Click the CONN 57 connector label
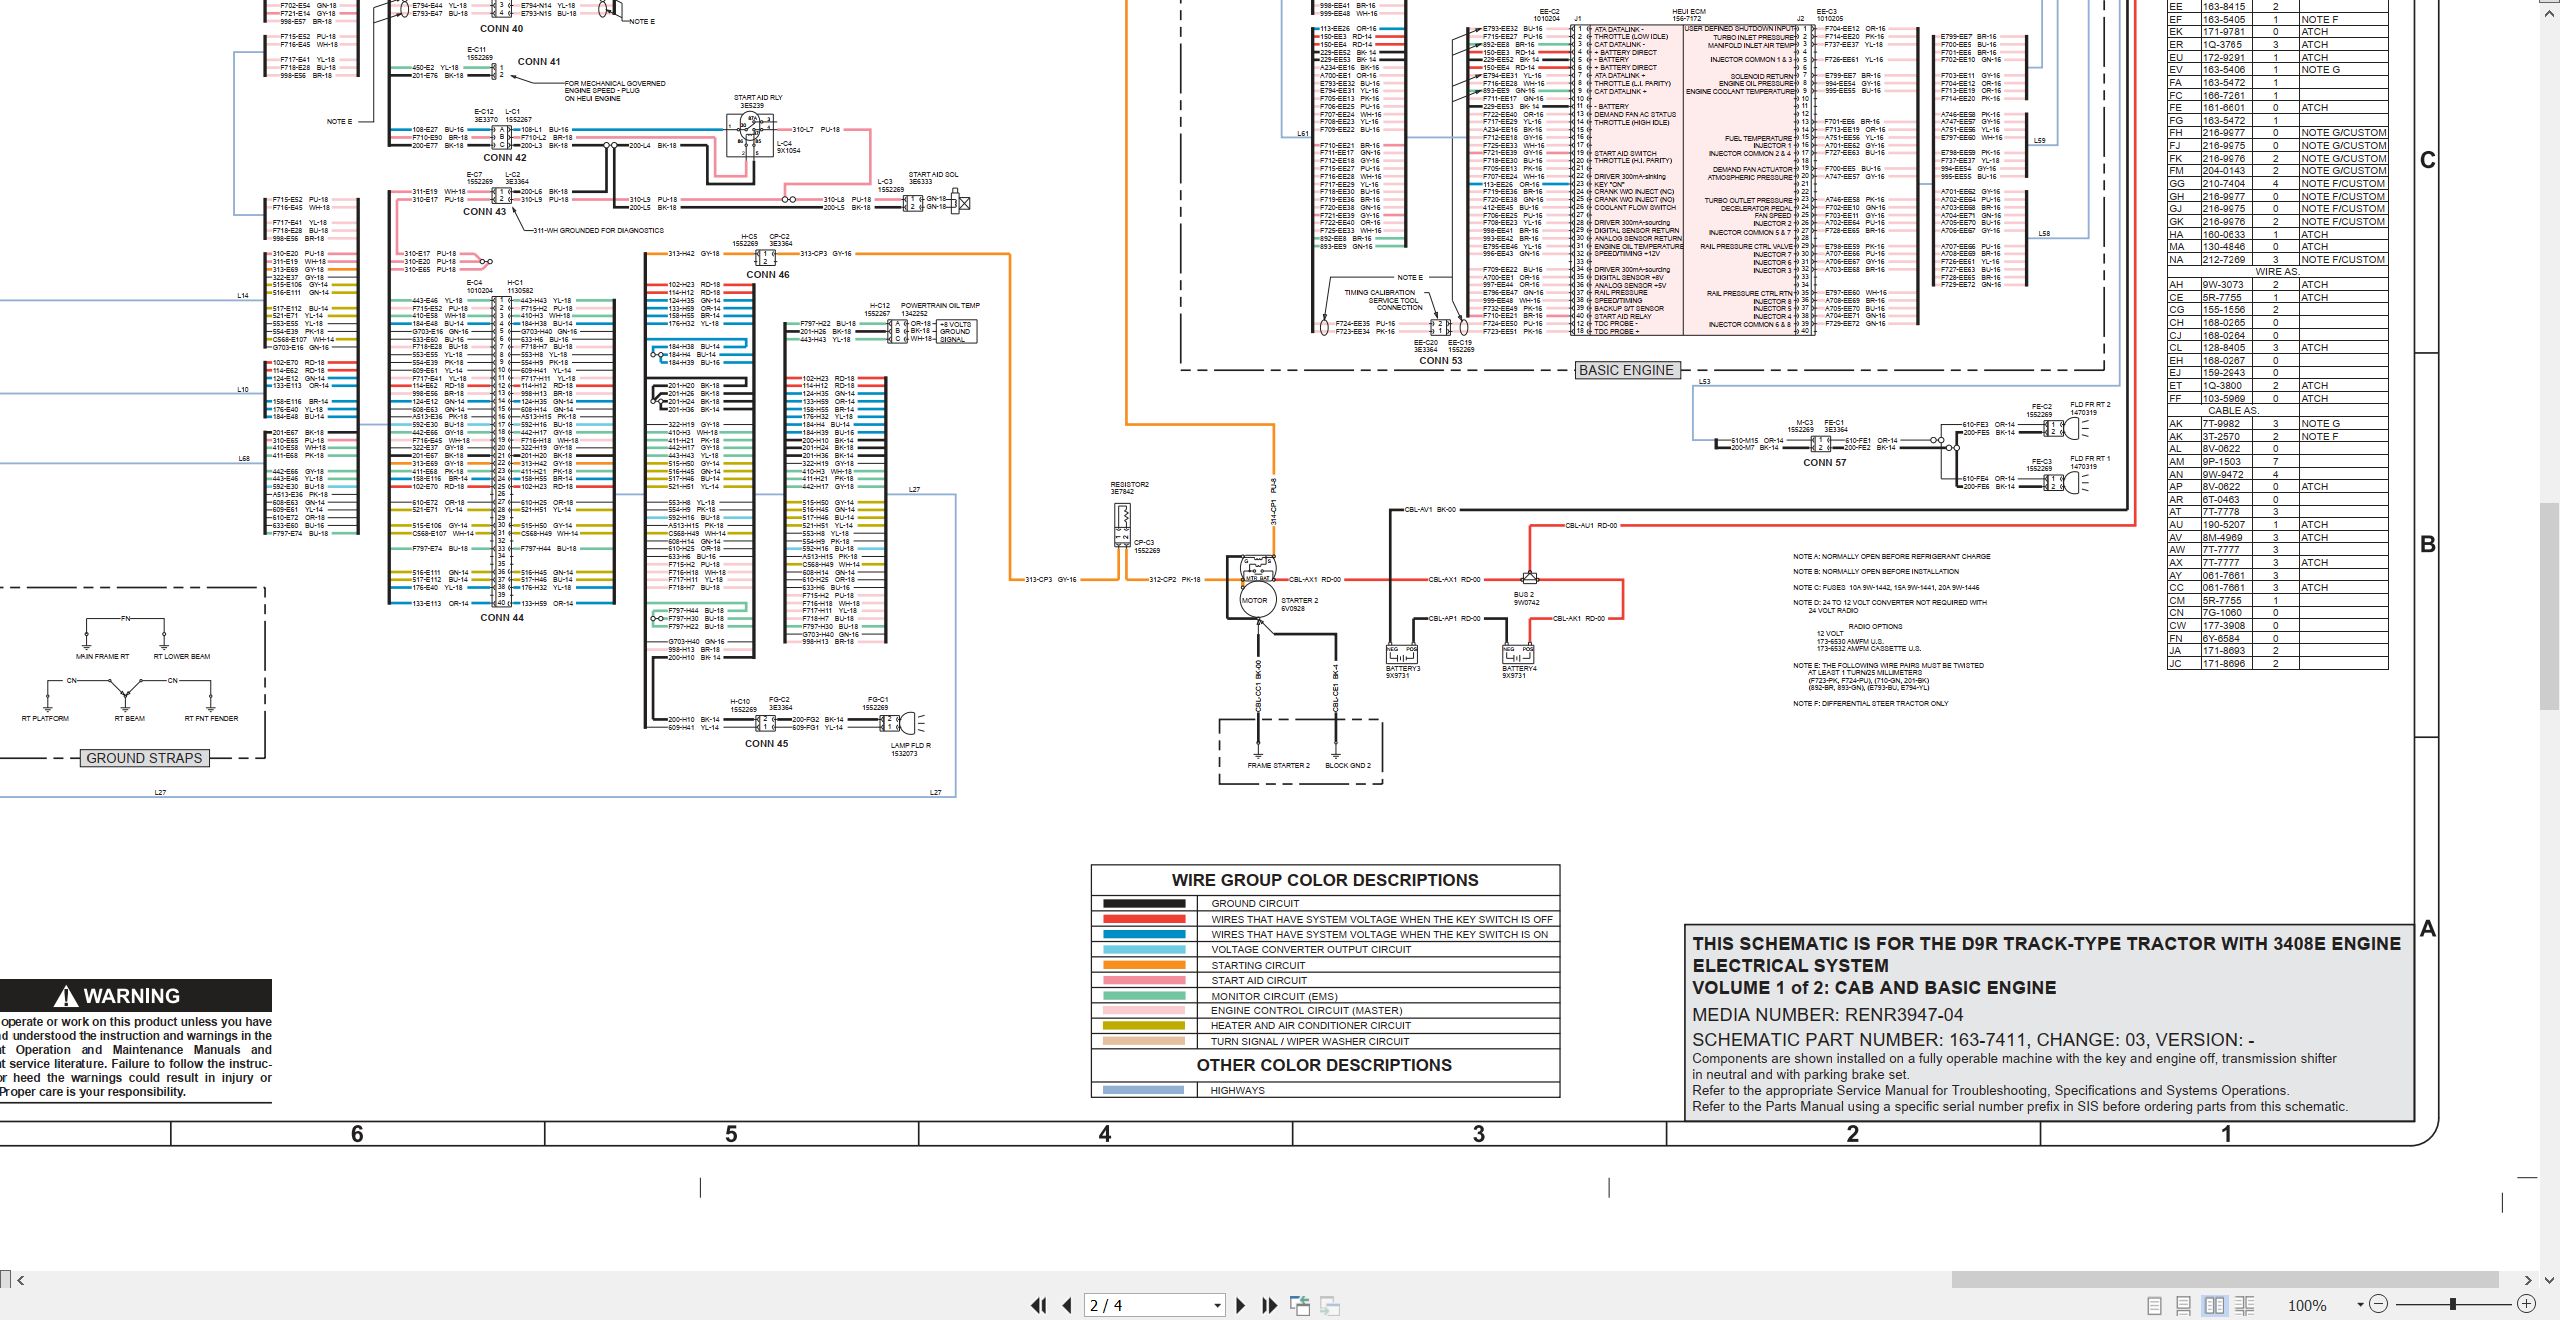The width and height of the screenshot is (2560, 1320). (1825, 463)
